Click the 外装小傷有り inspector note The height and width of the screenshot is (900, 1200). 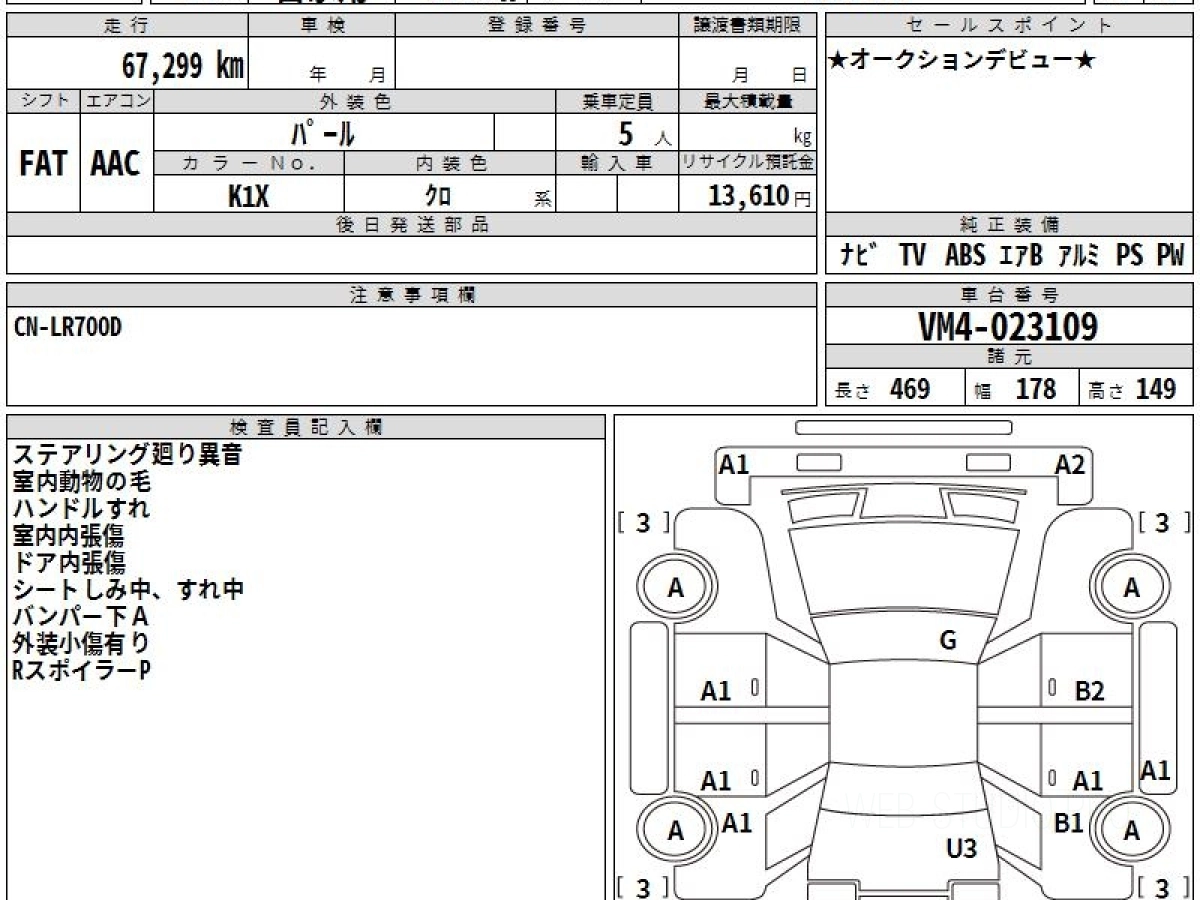tap(82, 643)
